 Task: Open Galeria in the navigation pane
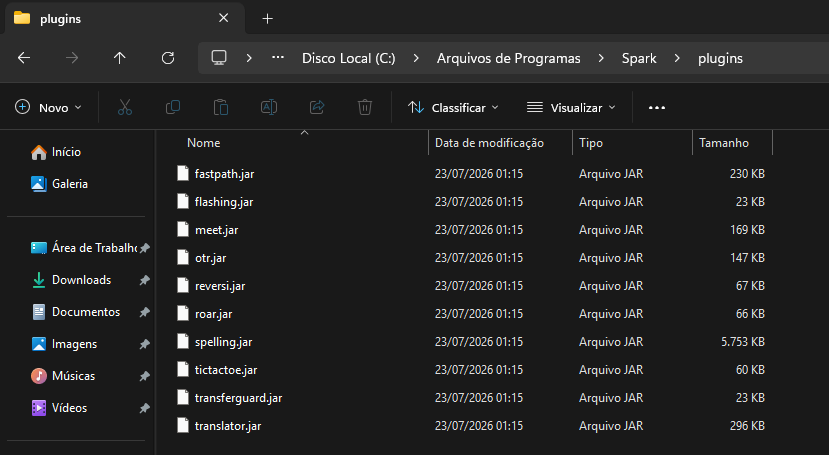tap(59, 184)
